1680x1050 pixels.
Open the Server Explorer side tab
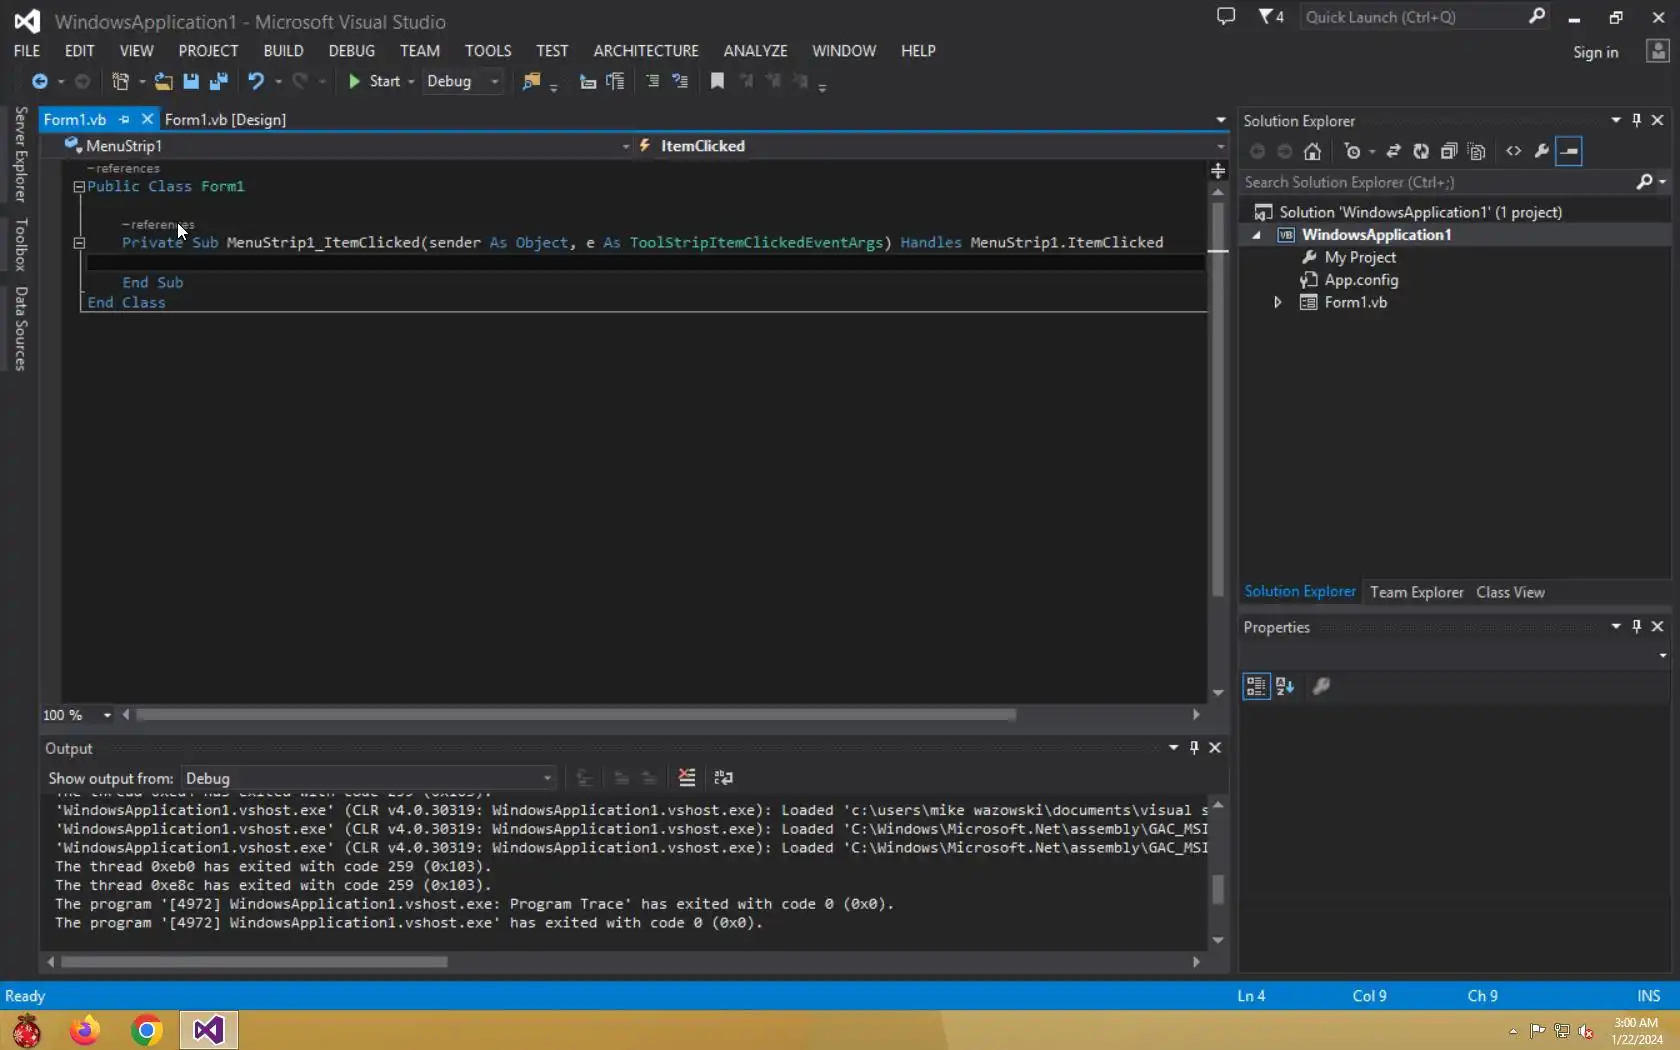coord(20,155)
